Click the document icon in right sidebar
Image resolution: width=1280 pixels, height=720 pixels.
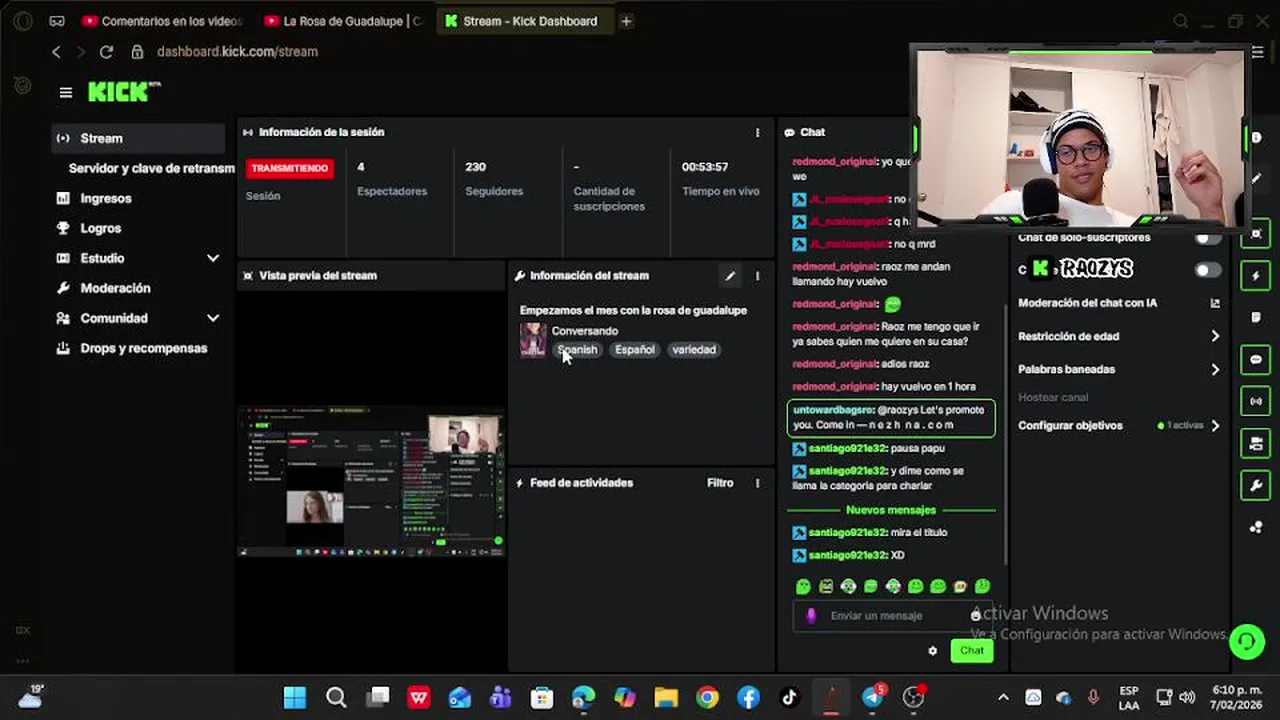click(1256, 318)
